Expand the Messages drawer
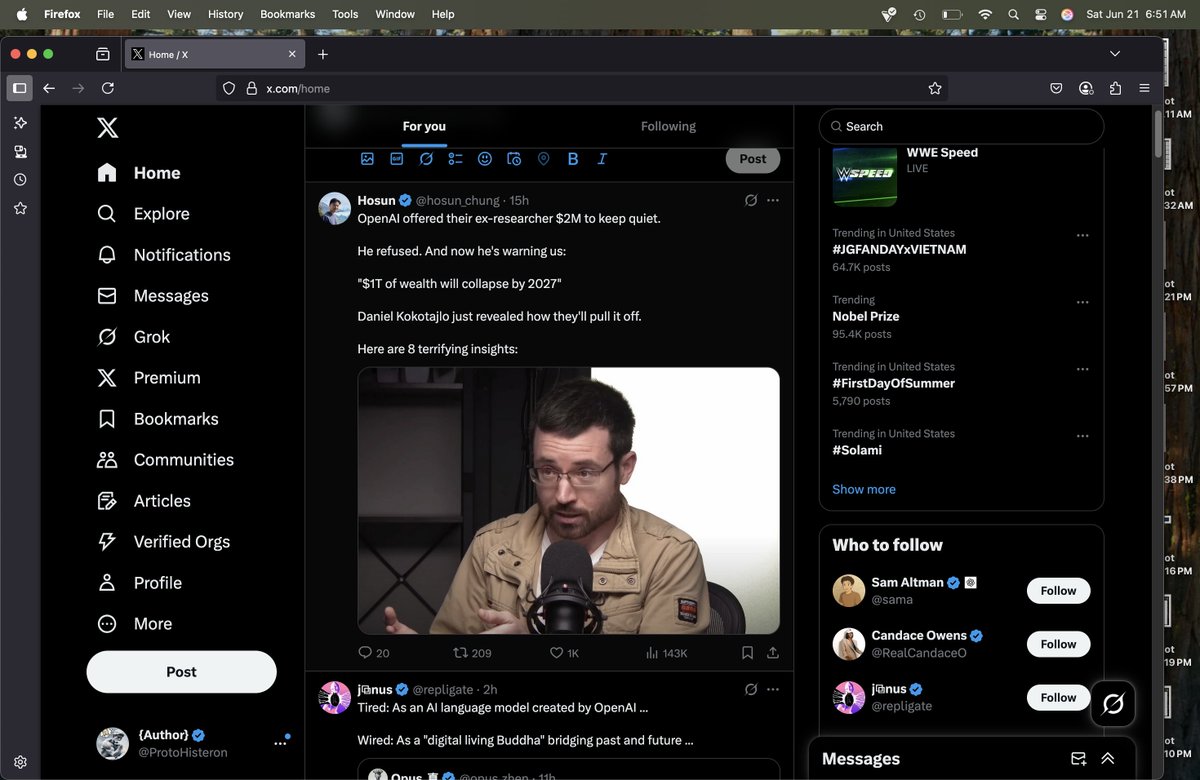 click(x=1108, y=759)
